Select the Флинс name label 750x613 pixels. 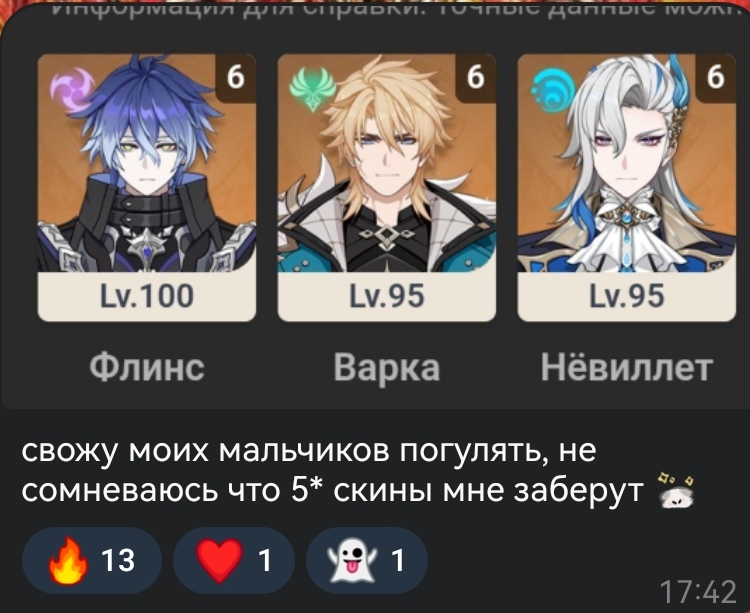click(x=147, y=367)
